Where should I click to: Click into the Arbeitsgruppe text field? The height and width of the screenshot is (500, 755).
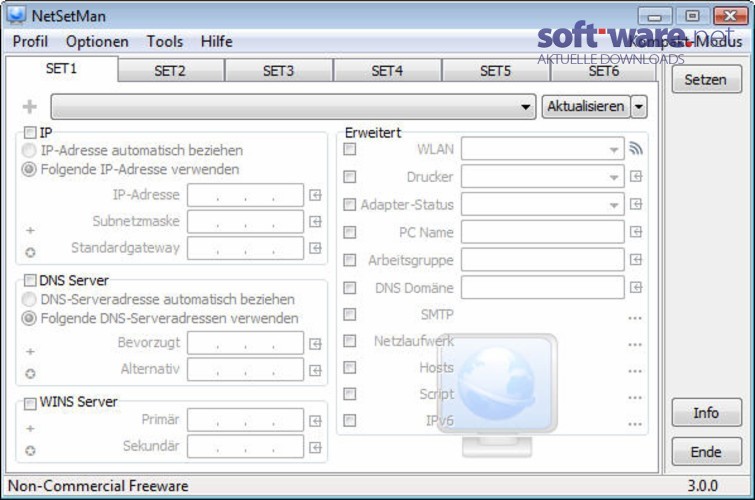coord(543,260)
